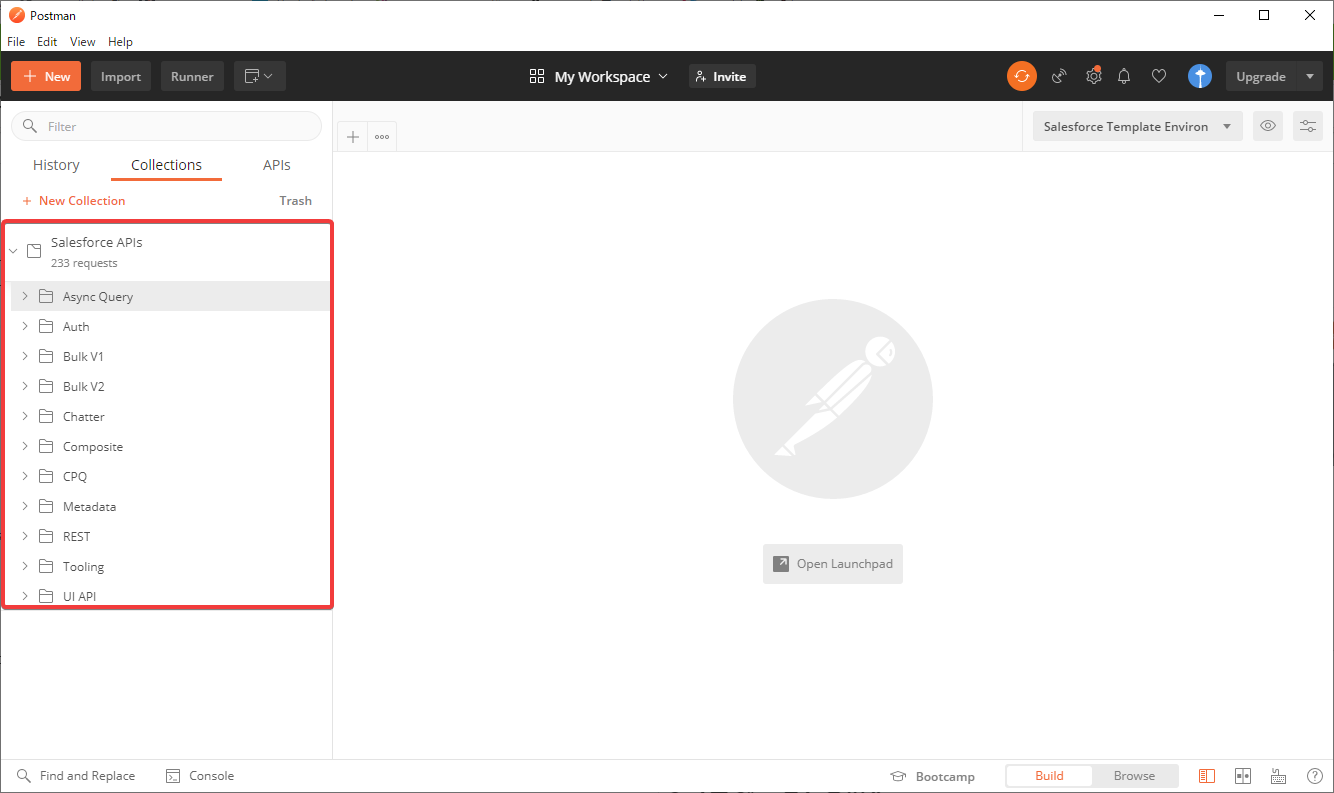Open the Upgrade dropdown arrow
The image size is (1334, 793).
[1310, 76]
